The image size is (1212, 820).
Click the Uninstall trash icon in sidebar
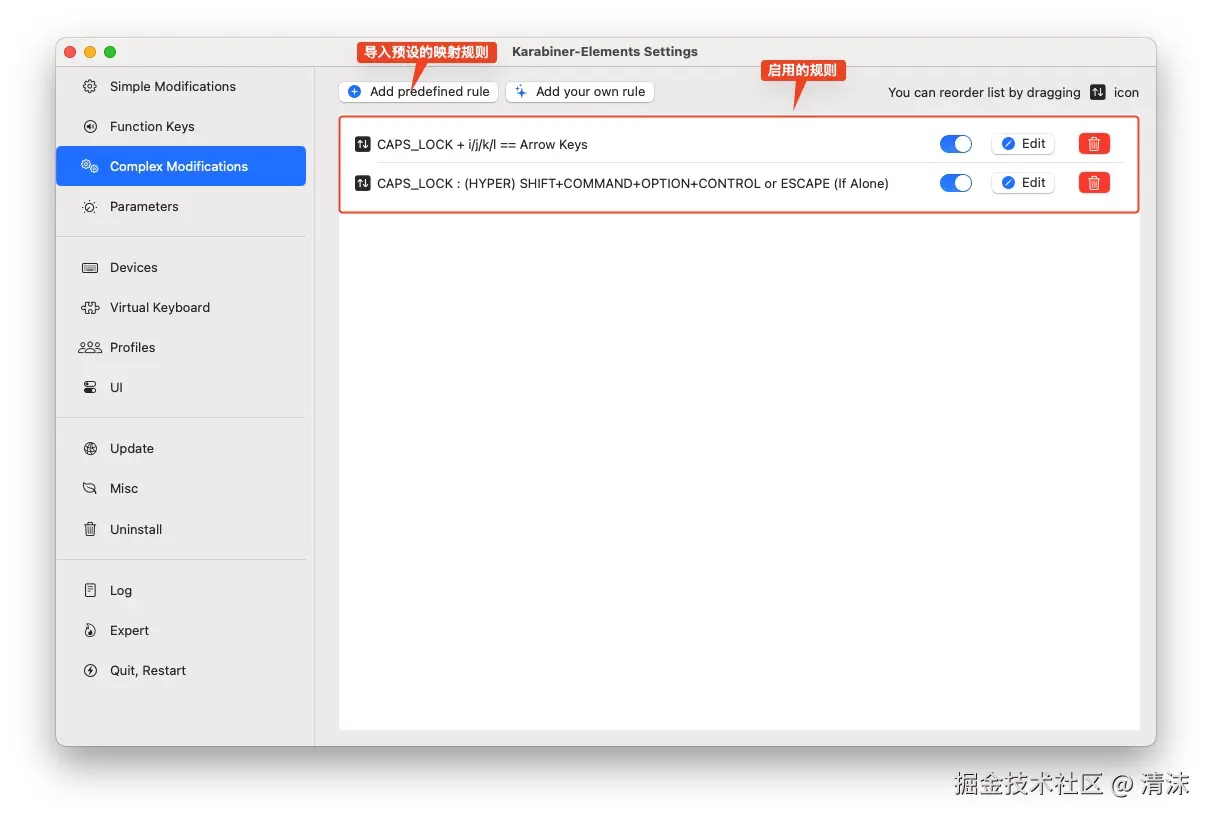tap(90, 529)
